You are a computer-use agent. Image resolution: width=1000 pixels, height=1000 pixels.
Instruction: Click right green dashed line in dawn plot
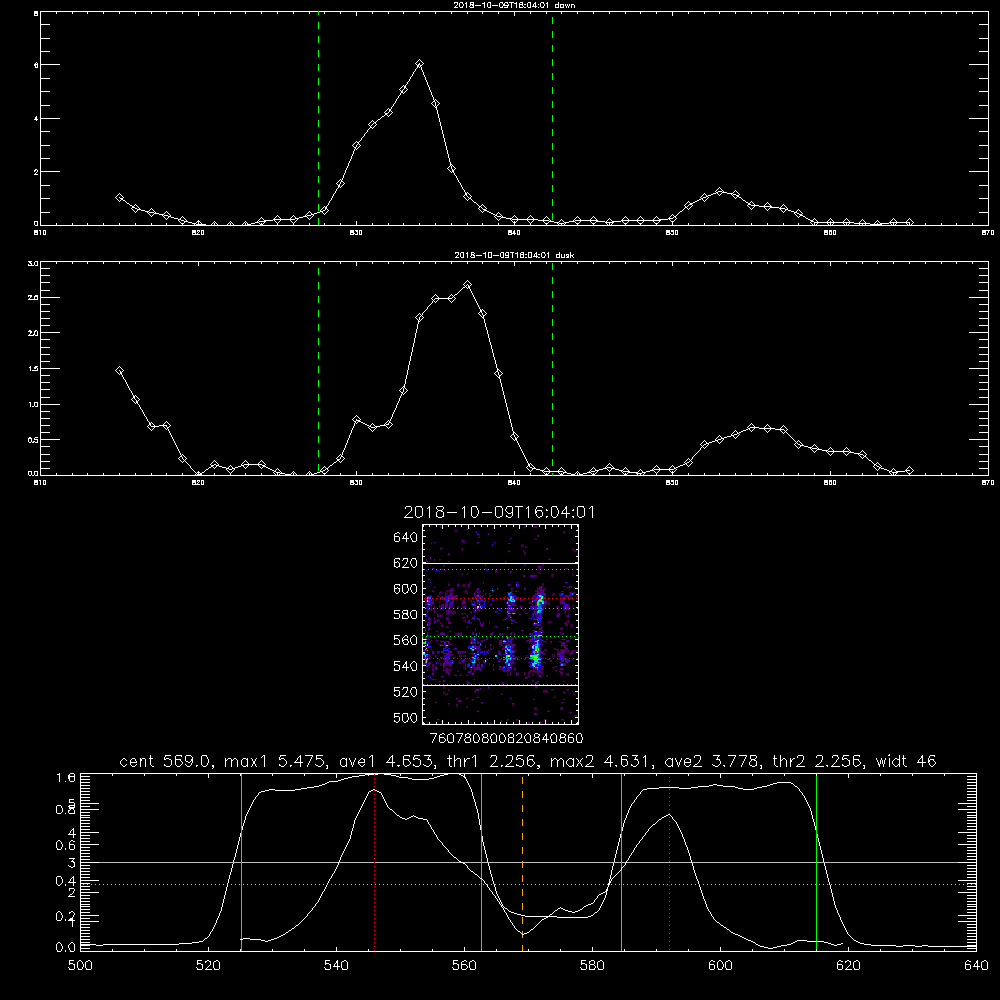552,119
